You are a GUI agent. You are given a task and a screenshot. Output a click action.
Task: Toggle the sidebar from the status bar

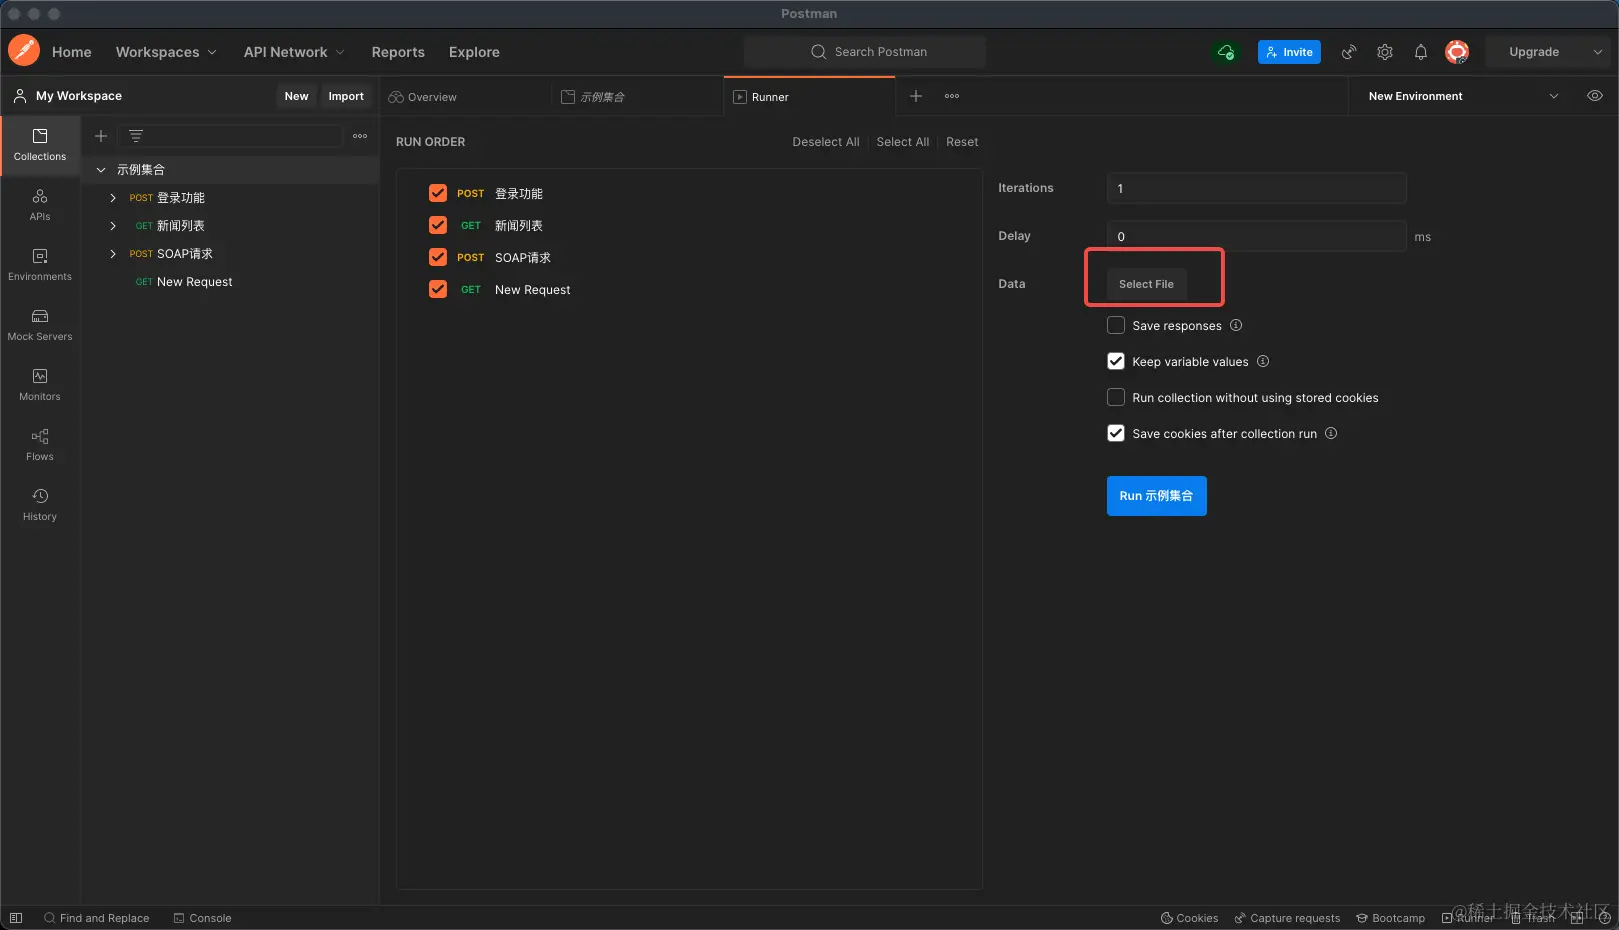pos(16,918)
